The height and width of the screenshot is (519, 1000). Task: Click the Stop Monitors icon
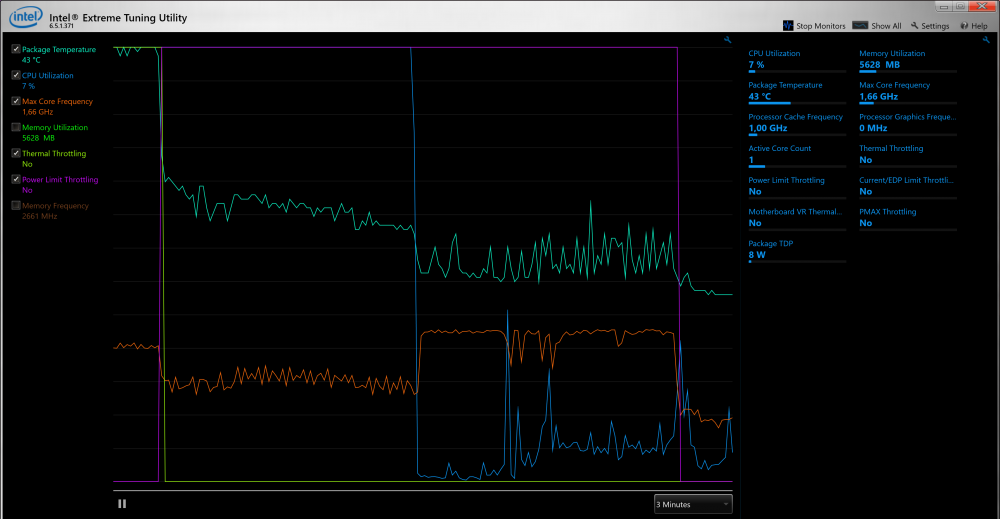click(x=788, y=26)
